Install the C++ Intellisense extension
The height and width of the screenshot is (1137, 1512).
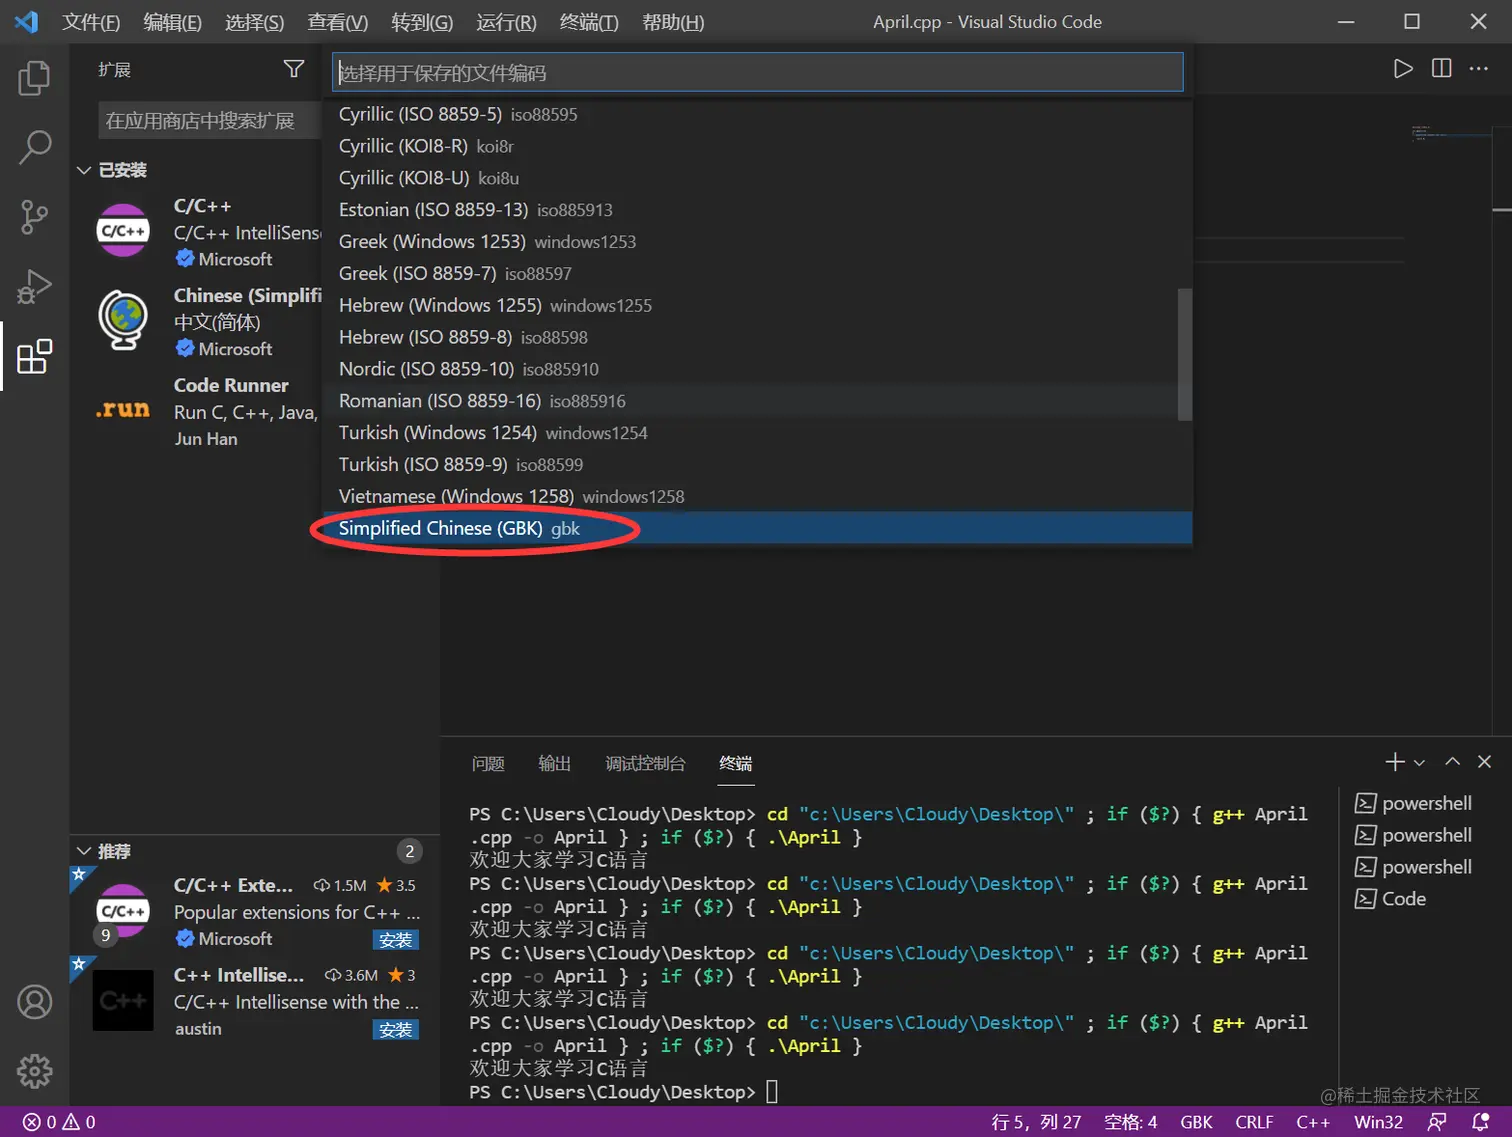pos(395,1030)
